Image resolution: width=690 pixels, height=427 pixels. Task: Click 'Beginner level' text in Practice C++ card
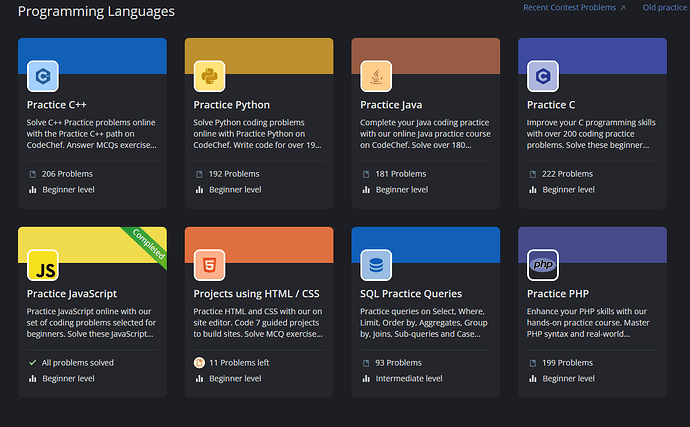tap(68, 190)
